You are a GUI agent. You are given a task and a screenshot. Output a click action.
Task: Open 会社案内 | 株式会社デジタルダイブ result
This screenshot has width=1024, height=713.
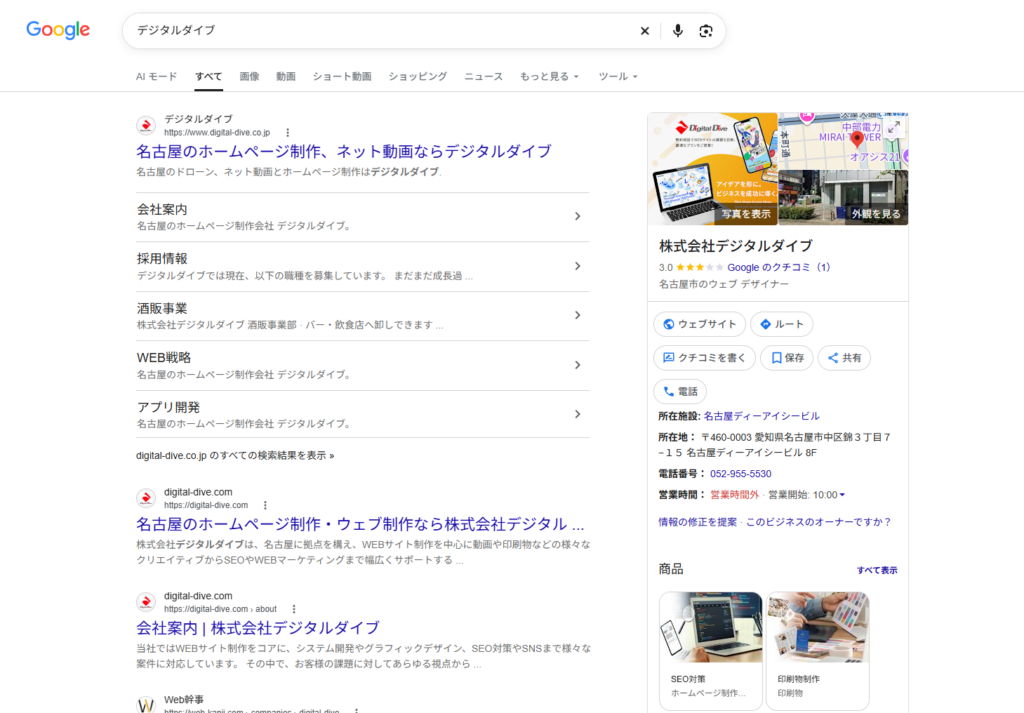257,628
